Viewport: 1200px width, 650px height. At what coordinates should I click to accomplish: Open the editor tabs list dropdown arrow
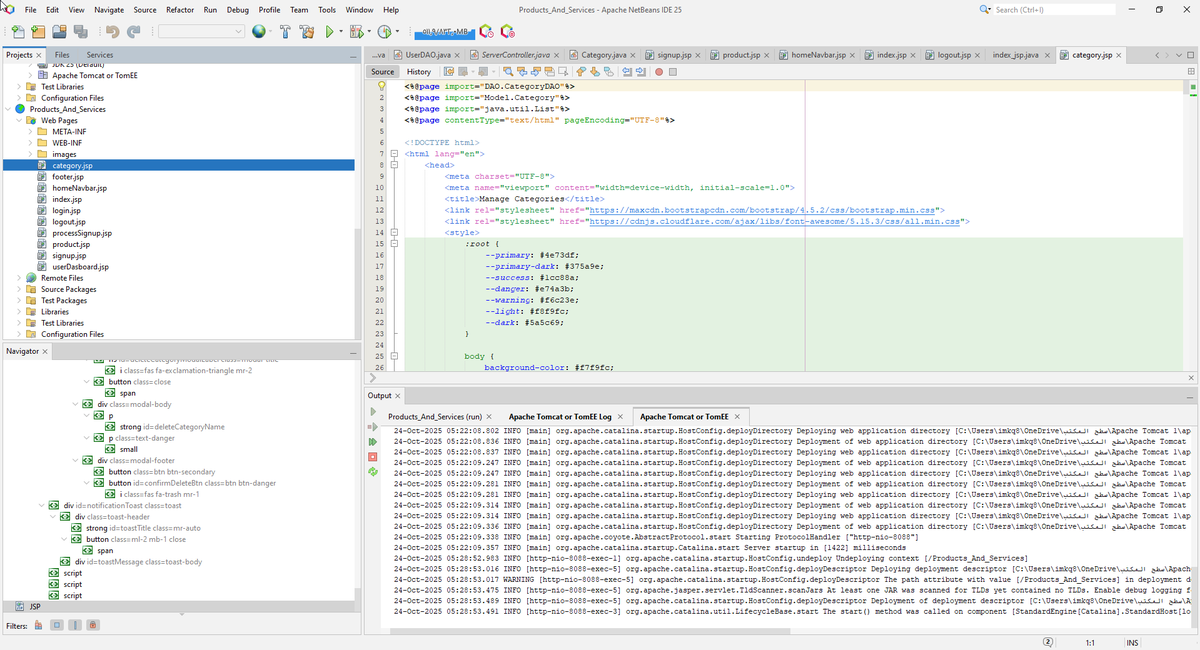point(1177,54)
